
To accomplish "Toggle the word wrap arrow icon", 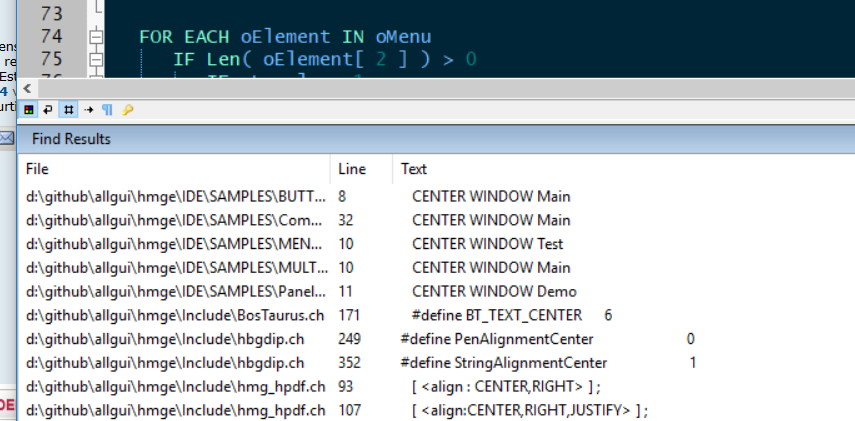I will coord(47,108).
